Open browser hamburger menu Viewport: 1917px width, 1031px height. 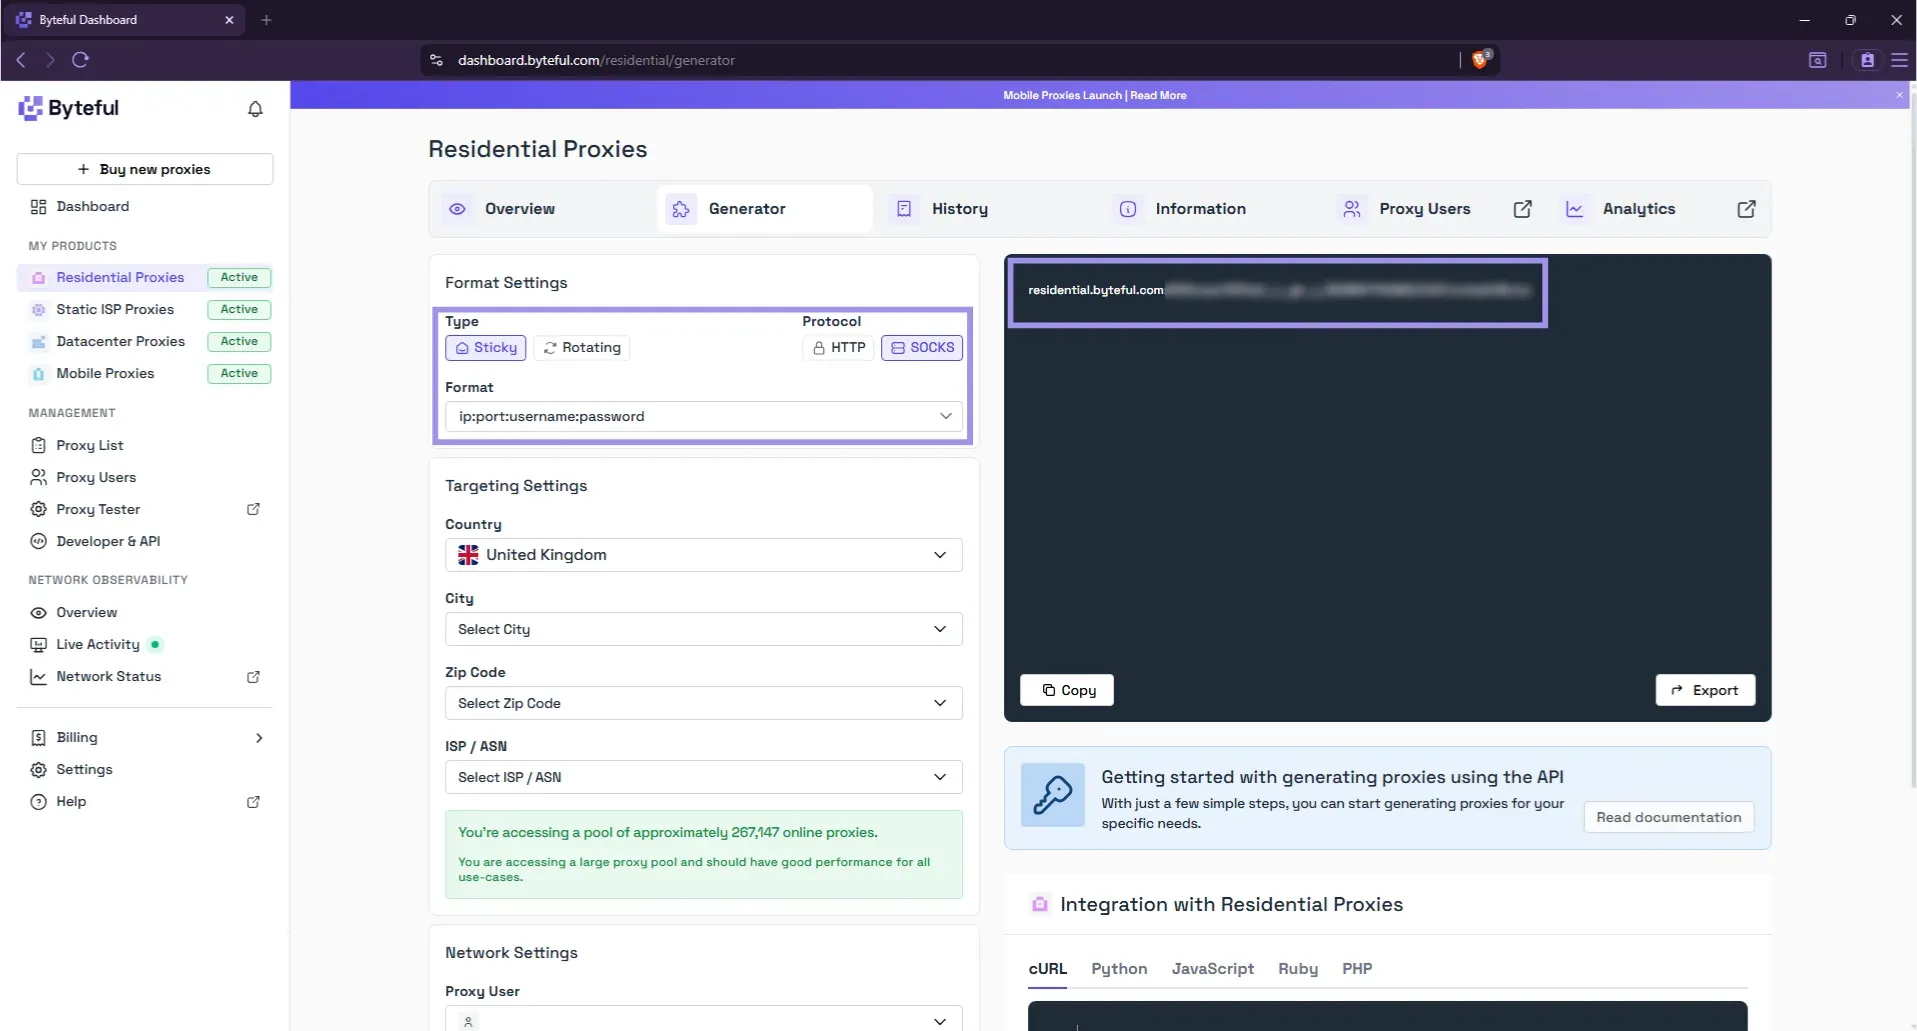[x=1899, y=60]
